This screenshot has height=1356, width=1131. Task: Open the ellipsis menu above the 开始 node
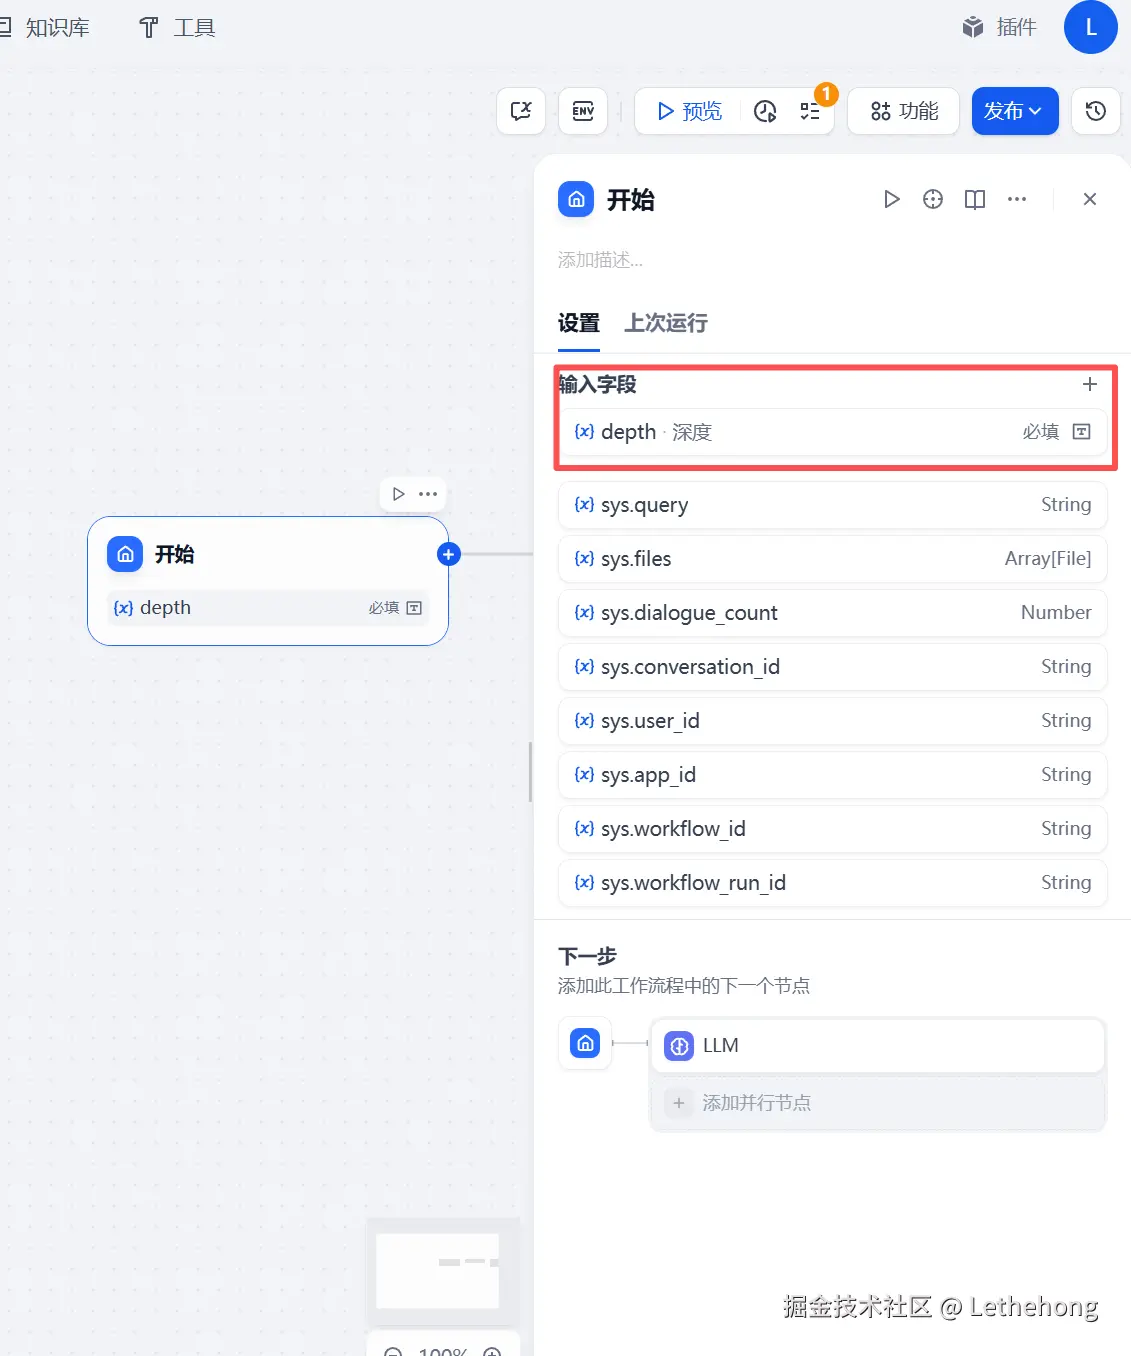[x=429, y=494]
